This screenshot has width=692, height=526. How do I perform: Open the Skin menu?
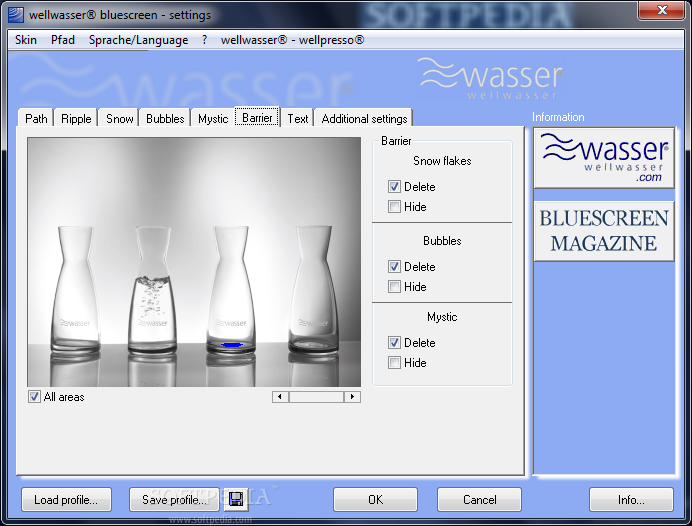pos(26,40)
